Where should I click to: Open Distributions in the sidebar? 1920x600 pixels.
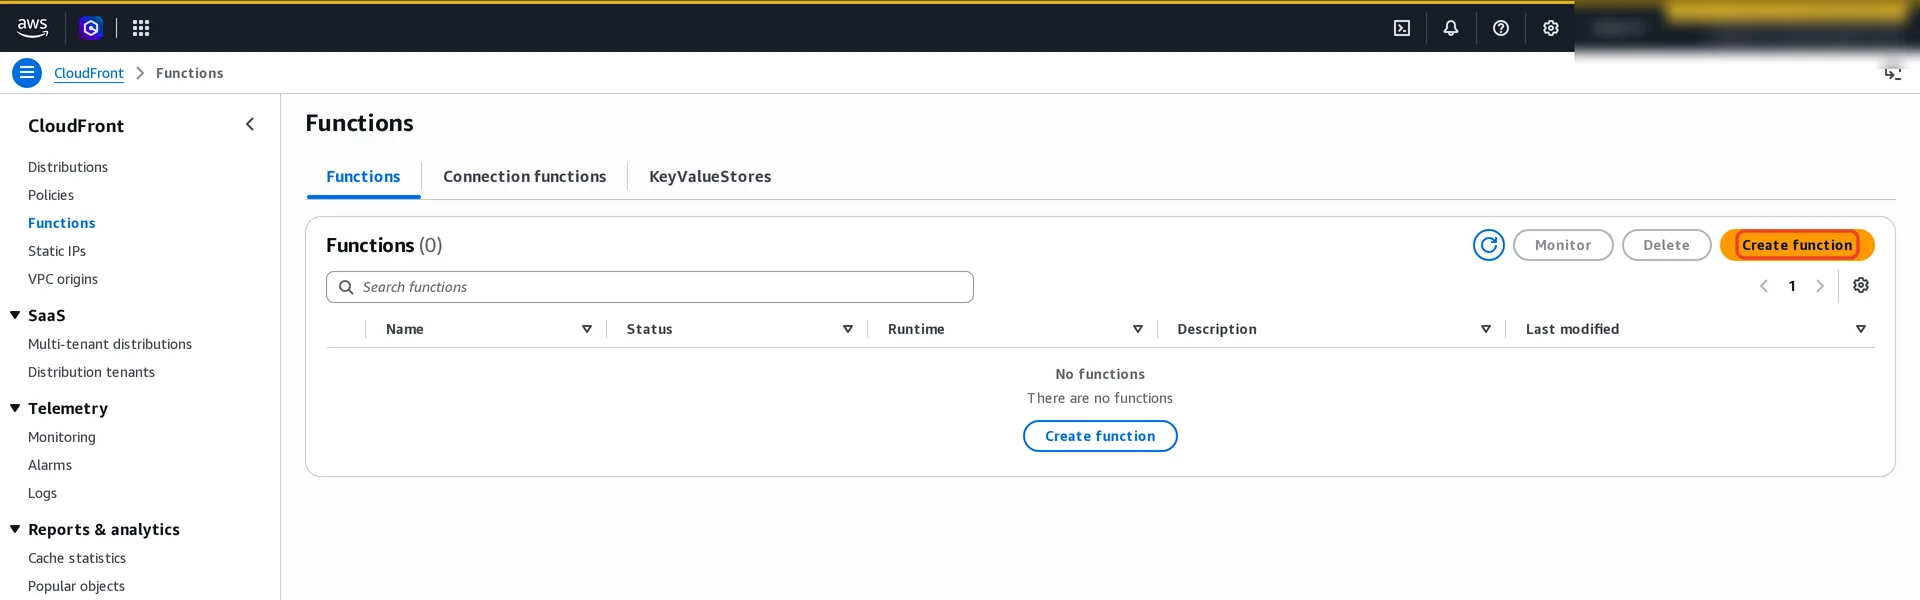point(68,167)
